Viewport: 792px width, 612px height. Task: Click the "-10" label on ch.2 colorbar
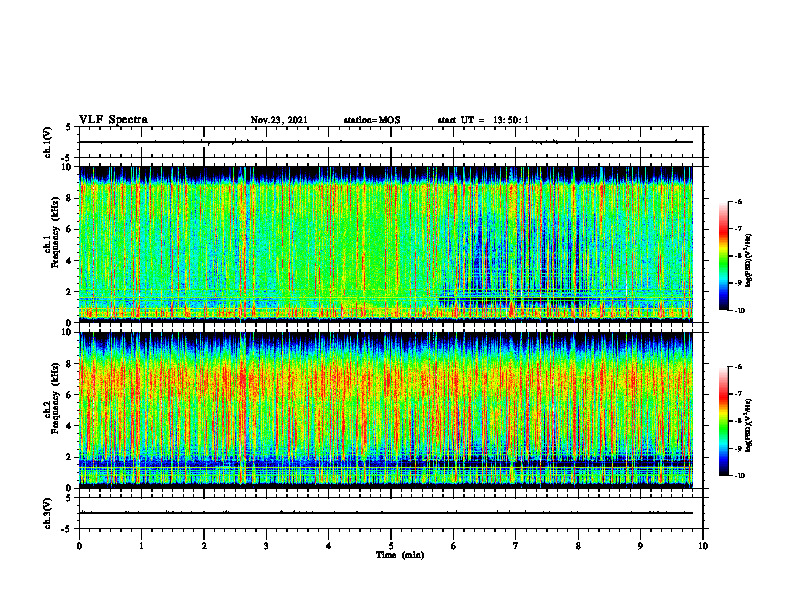(x=739, y=476)
